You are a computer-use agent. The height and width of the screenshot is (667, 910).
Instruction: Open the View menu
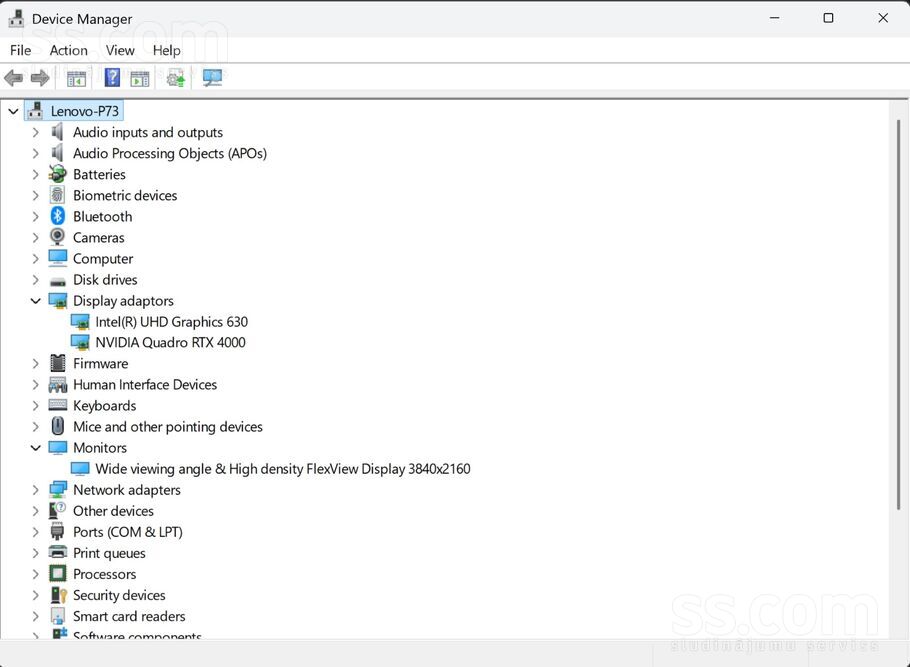click(x=120, y=51)
